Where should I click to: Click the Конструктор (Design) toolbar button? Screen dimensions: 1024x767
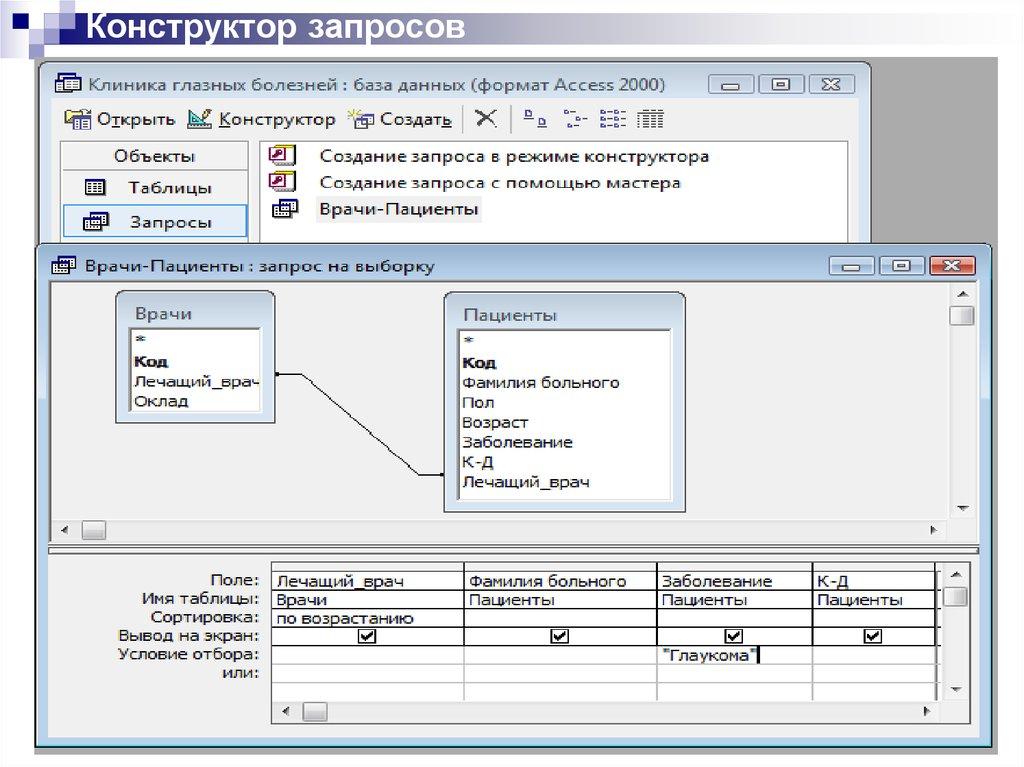[x=262, y=119]
